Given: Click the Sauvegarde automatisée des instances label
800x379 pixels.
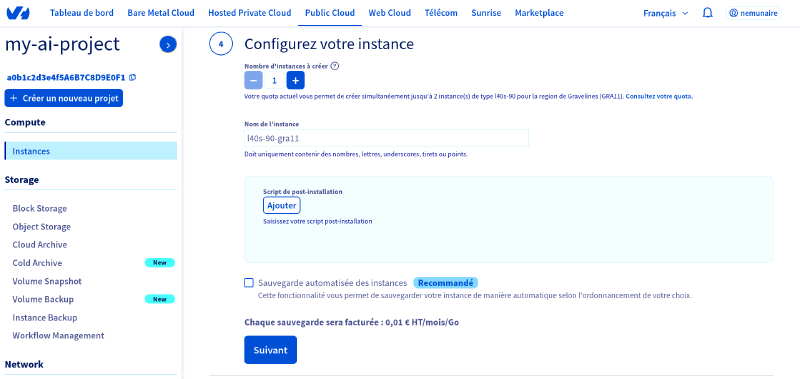Looking at the screenshot, I should pos(333,283).
